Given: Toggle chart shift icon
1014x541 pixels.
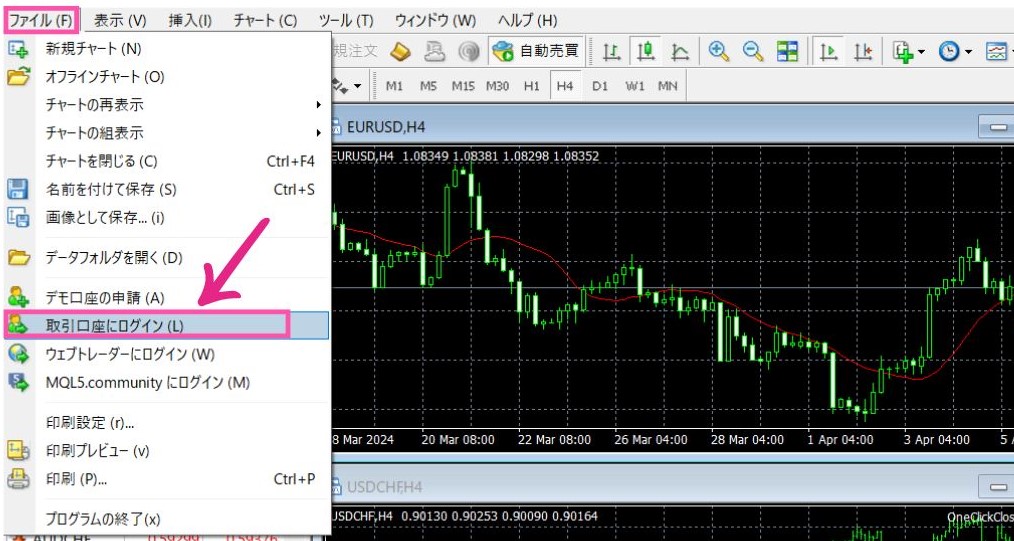Looking at the screenshot, I should pyautogui.click(x=863, y=50).
